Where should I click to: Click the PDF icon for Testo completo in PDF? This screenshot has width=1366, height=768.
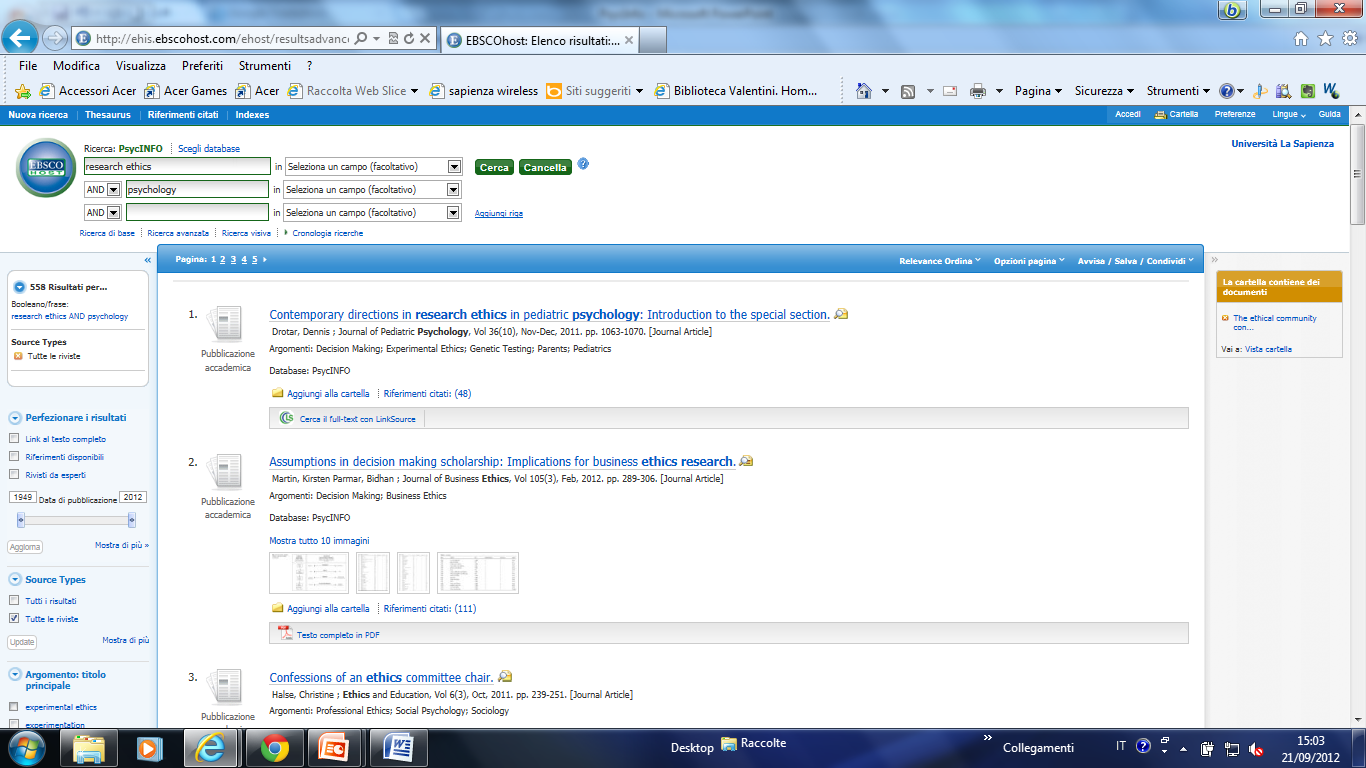click(x=285, y=633)
